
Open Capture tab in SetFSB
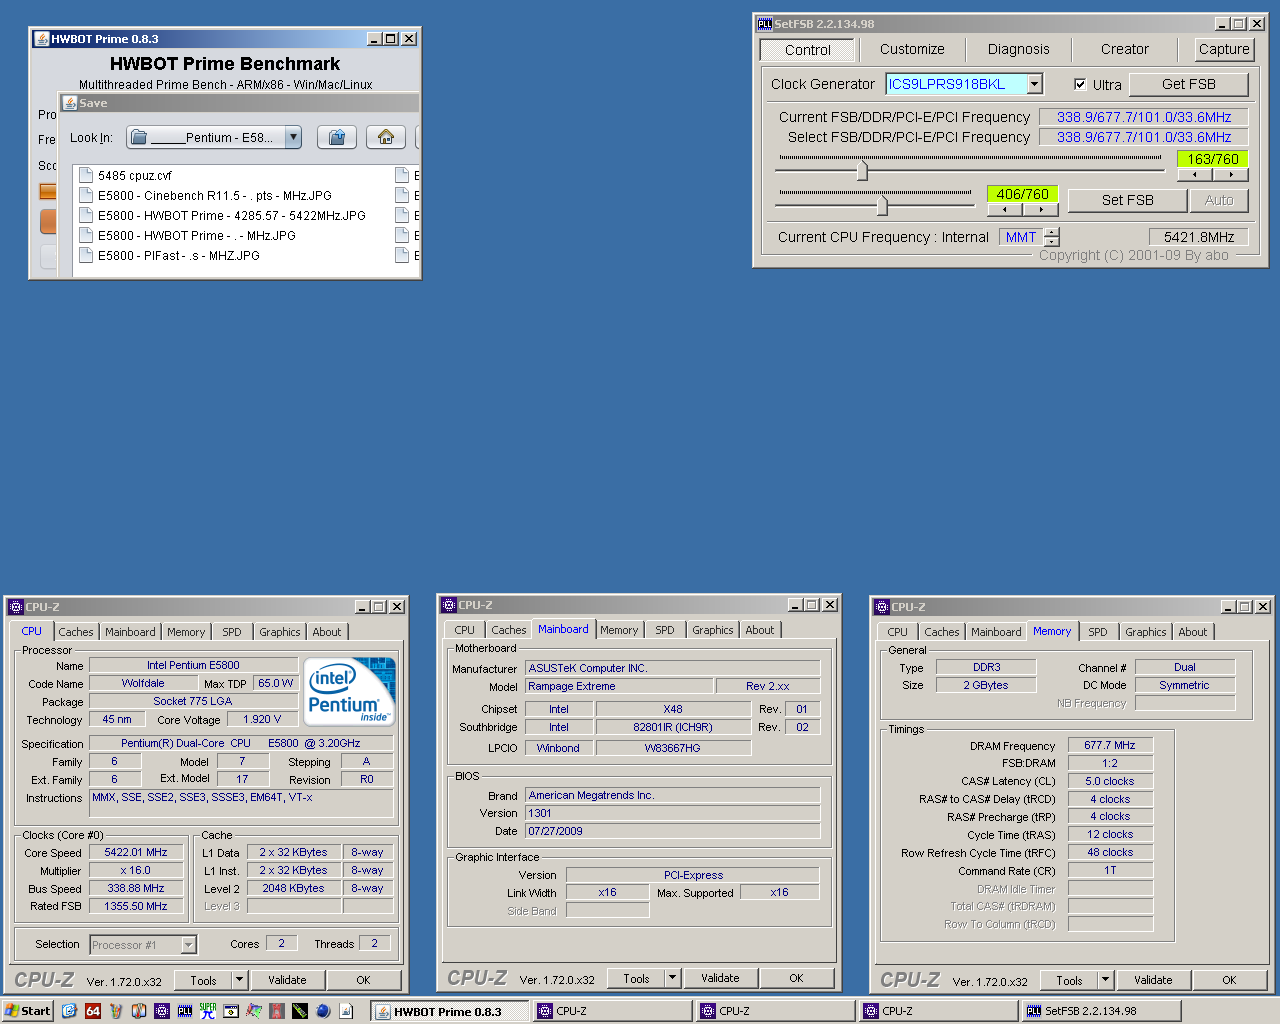click(1224, 49)
